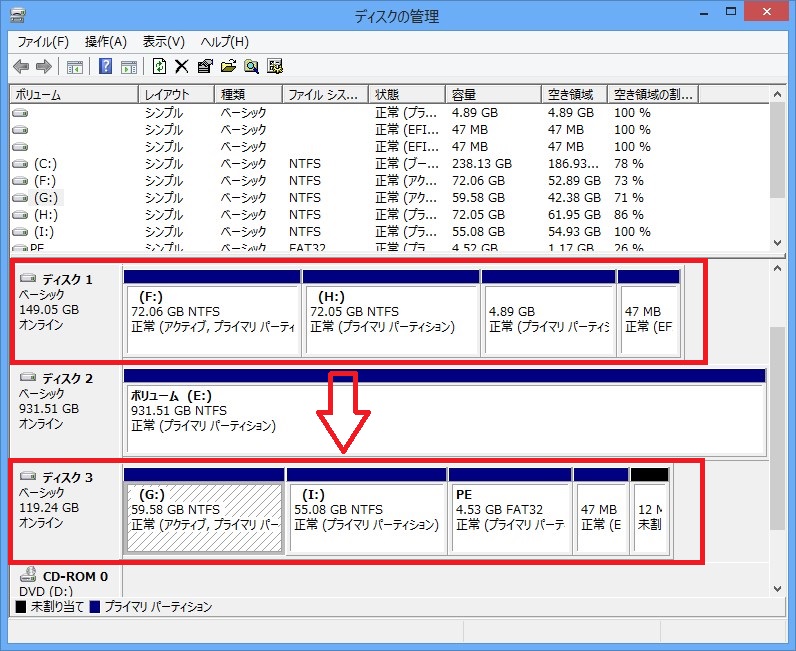Toggle the console tree pane icon

point(75,67)
